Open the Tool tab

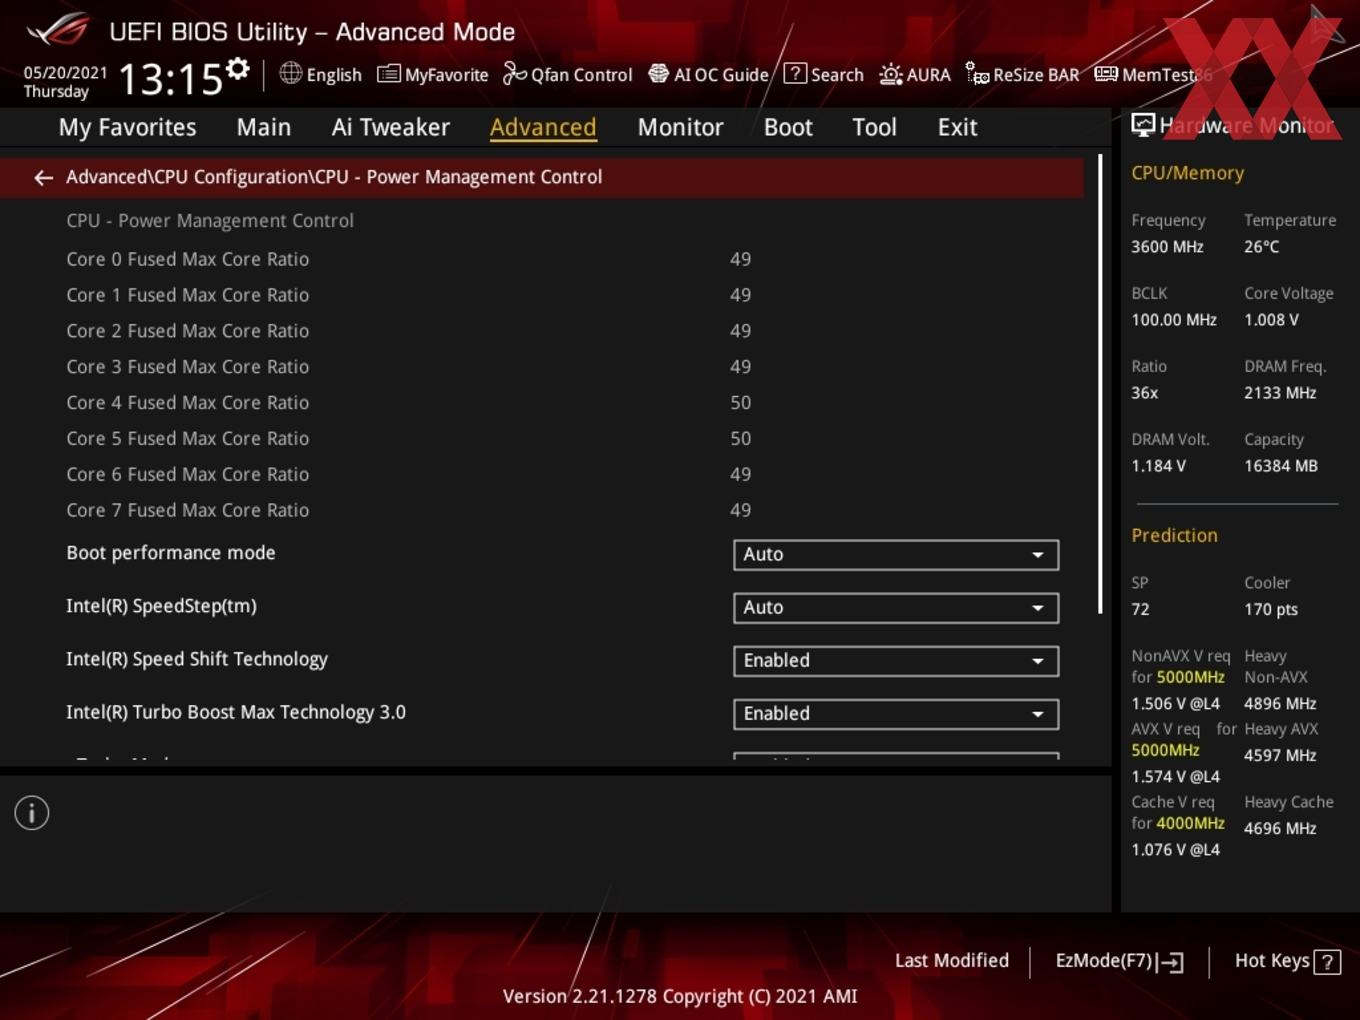tap(874, 127)
